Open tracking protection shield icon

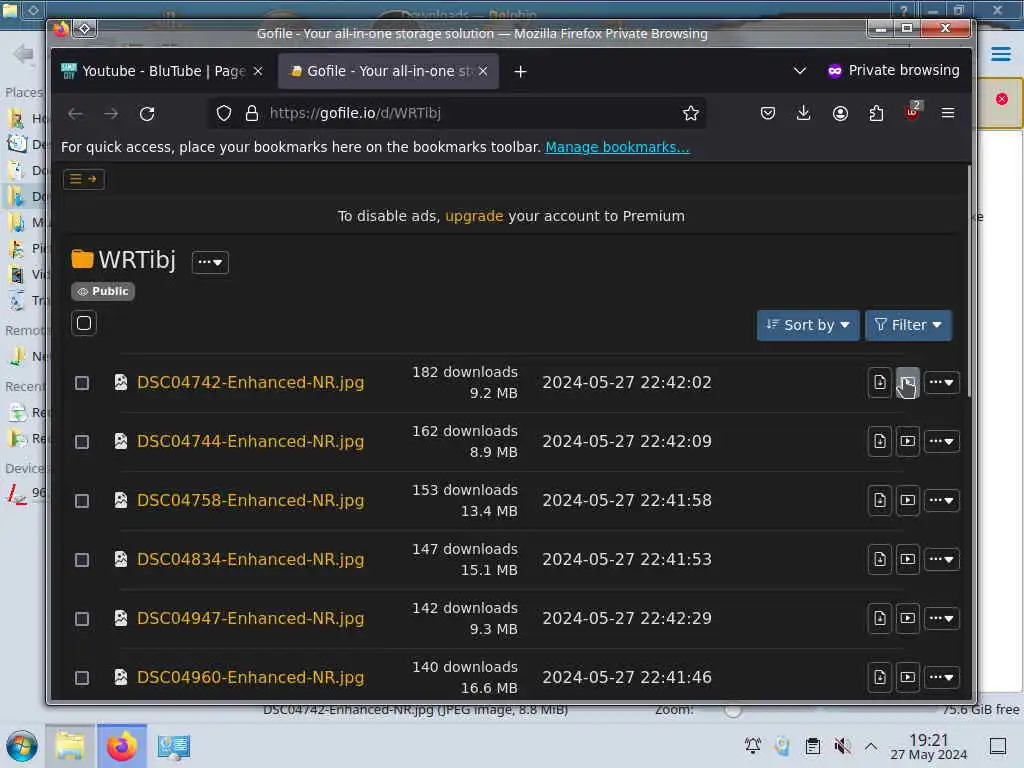click(224, 114)
